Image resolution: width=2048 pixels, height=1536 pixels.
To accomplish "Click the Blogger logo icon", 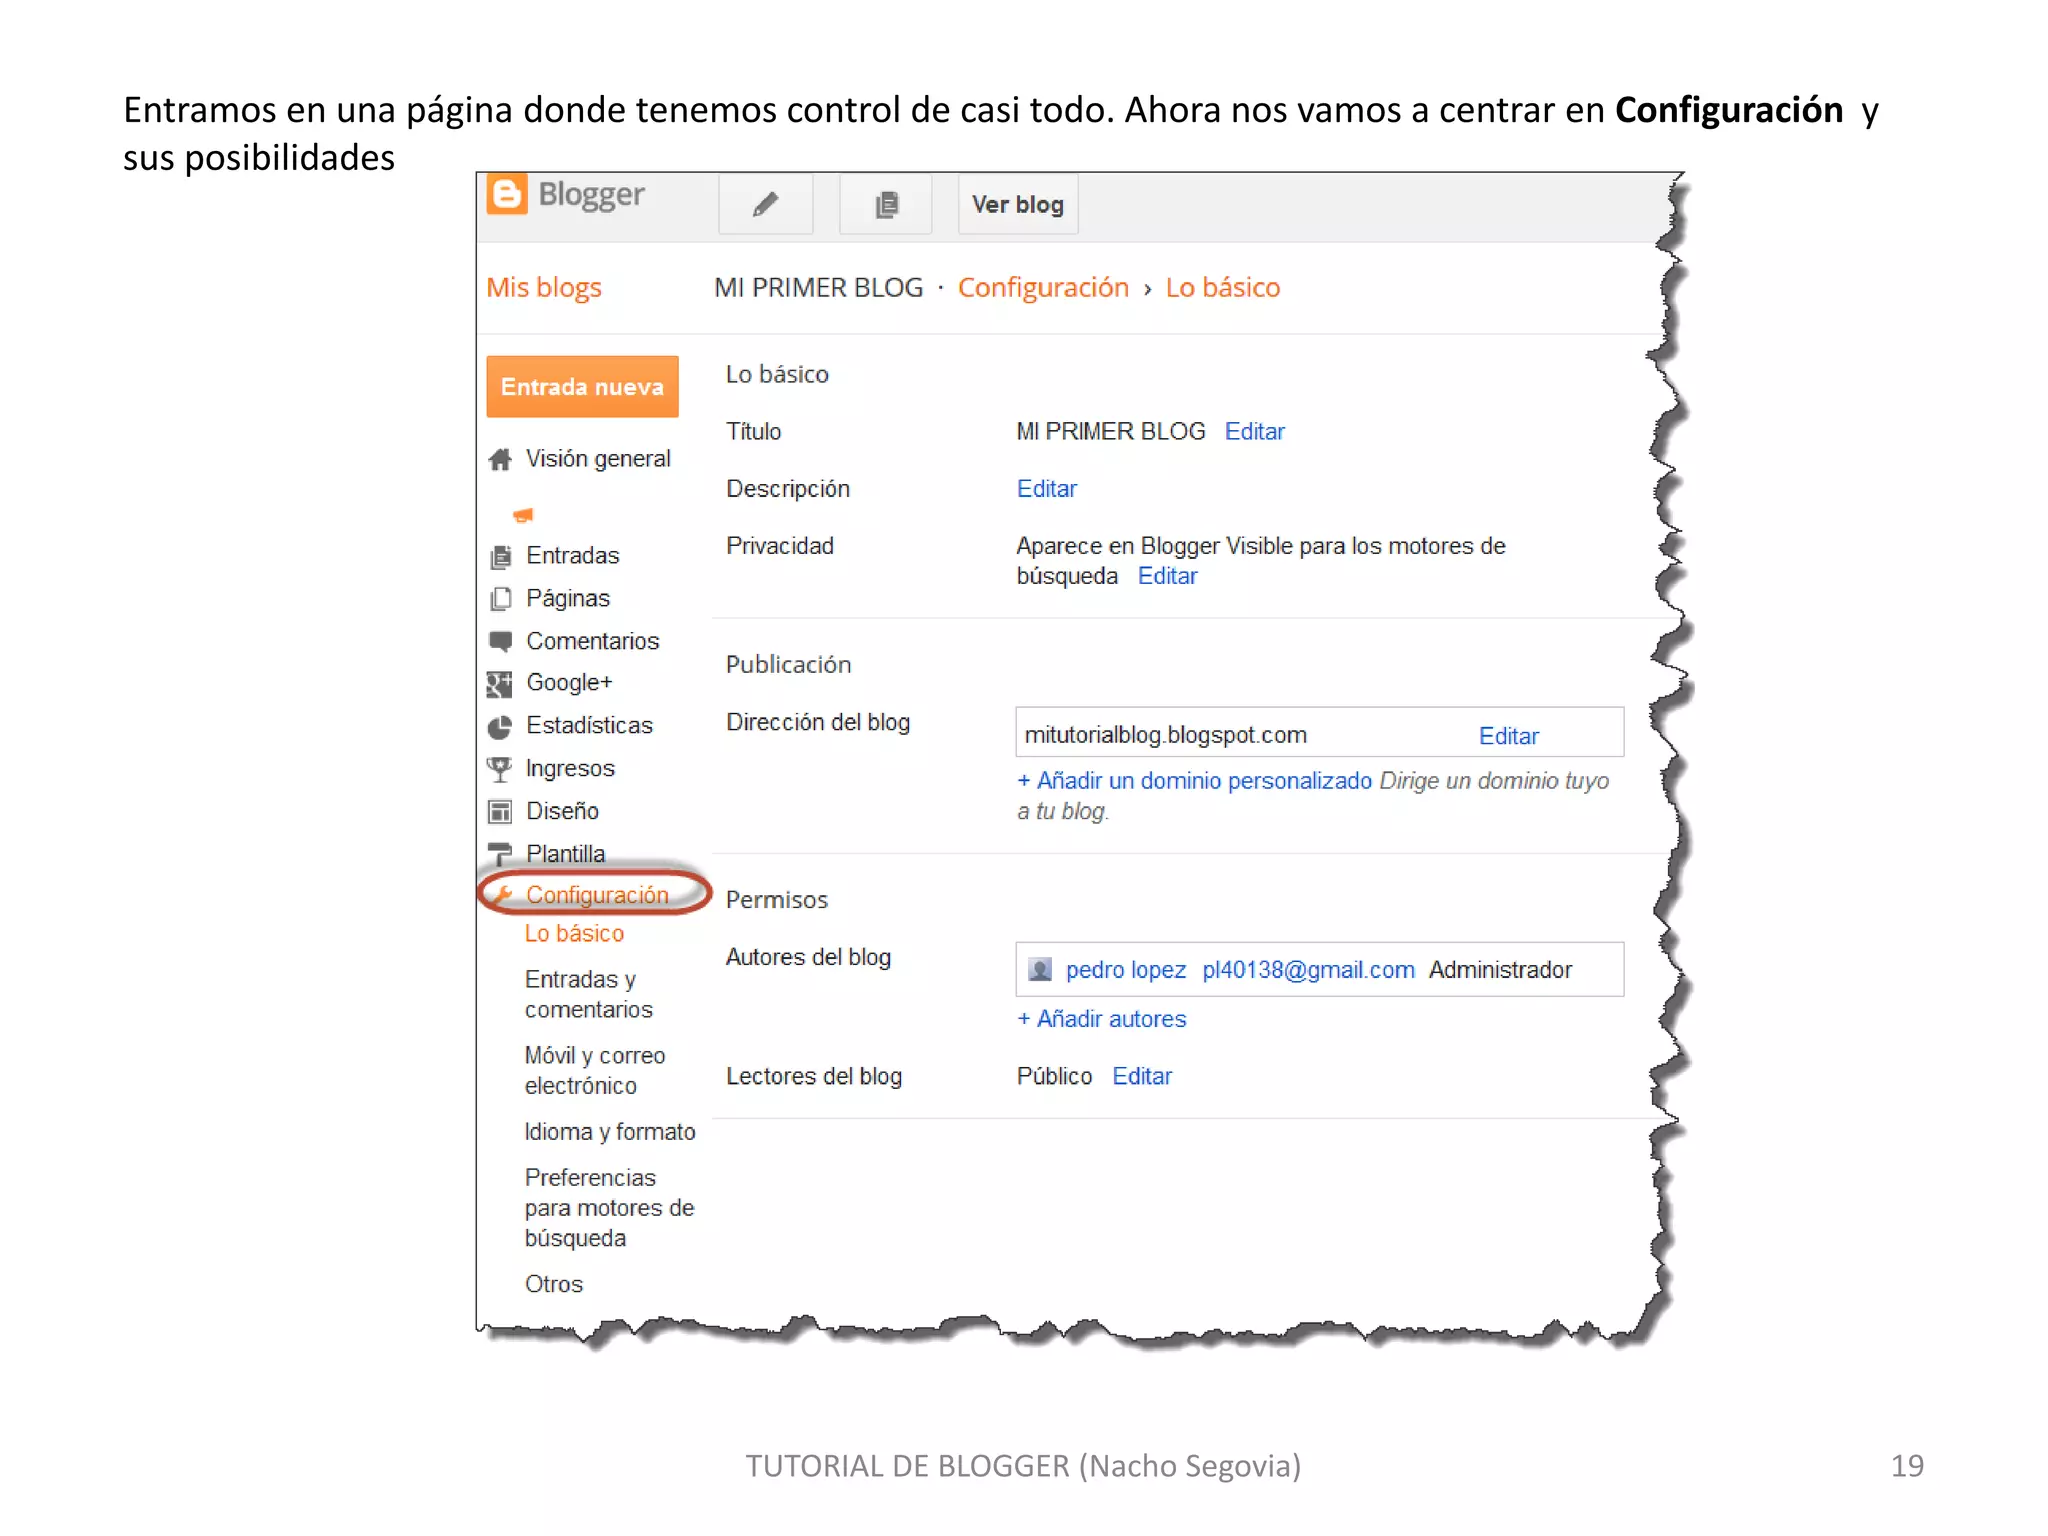I will 507,194.
